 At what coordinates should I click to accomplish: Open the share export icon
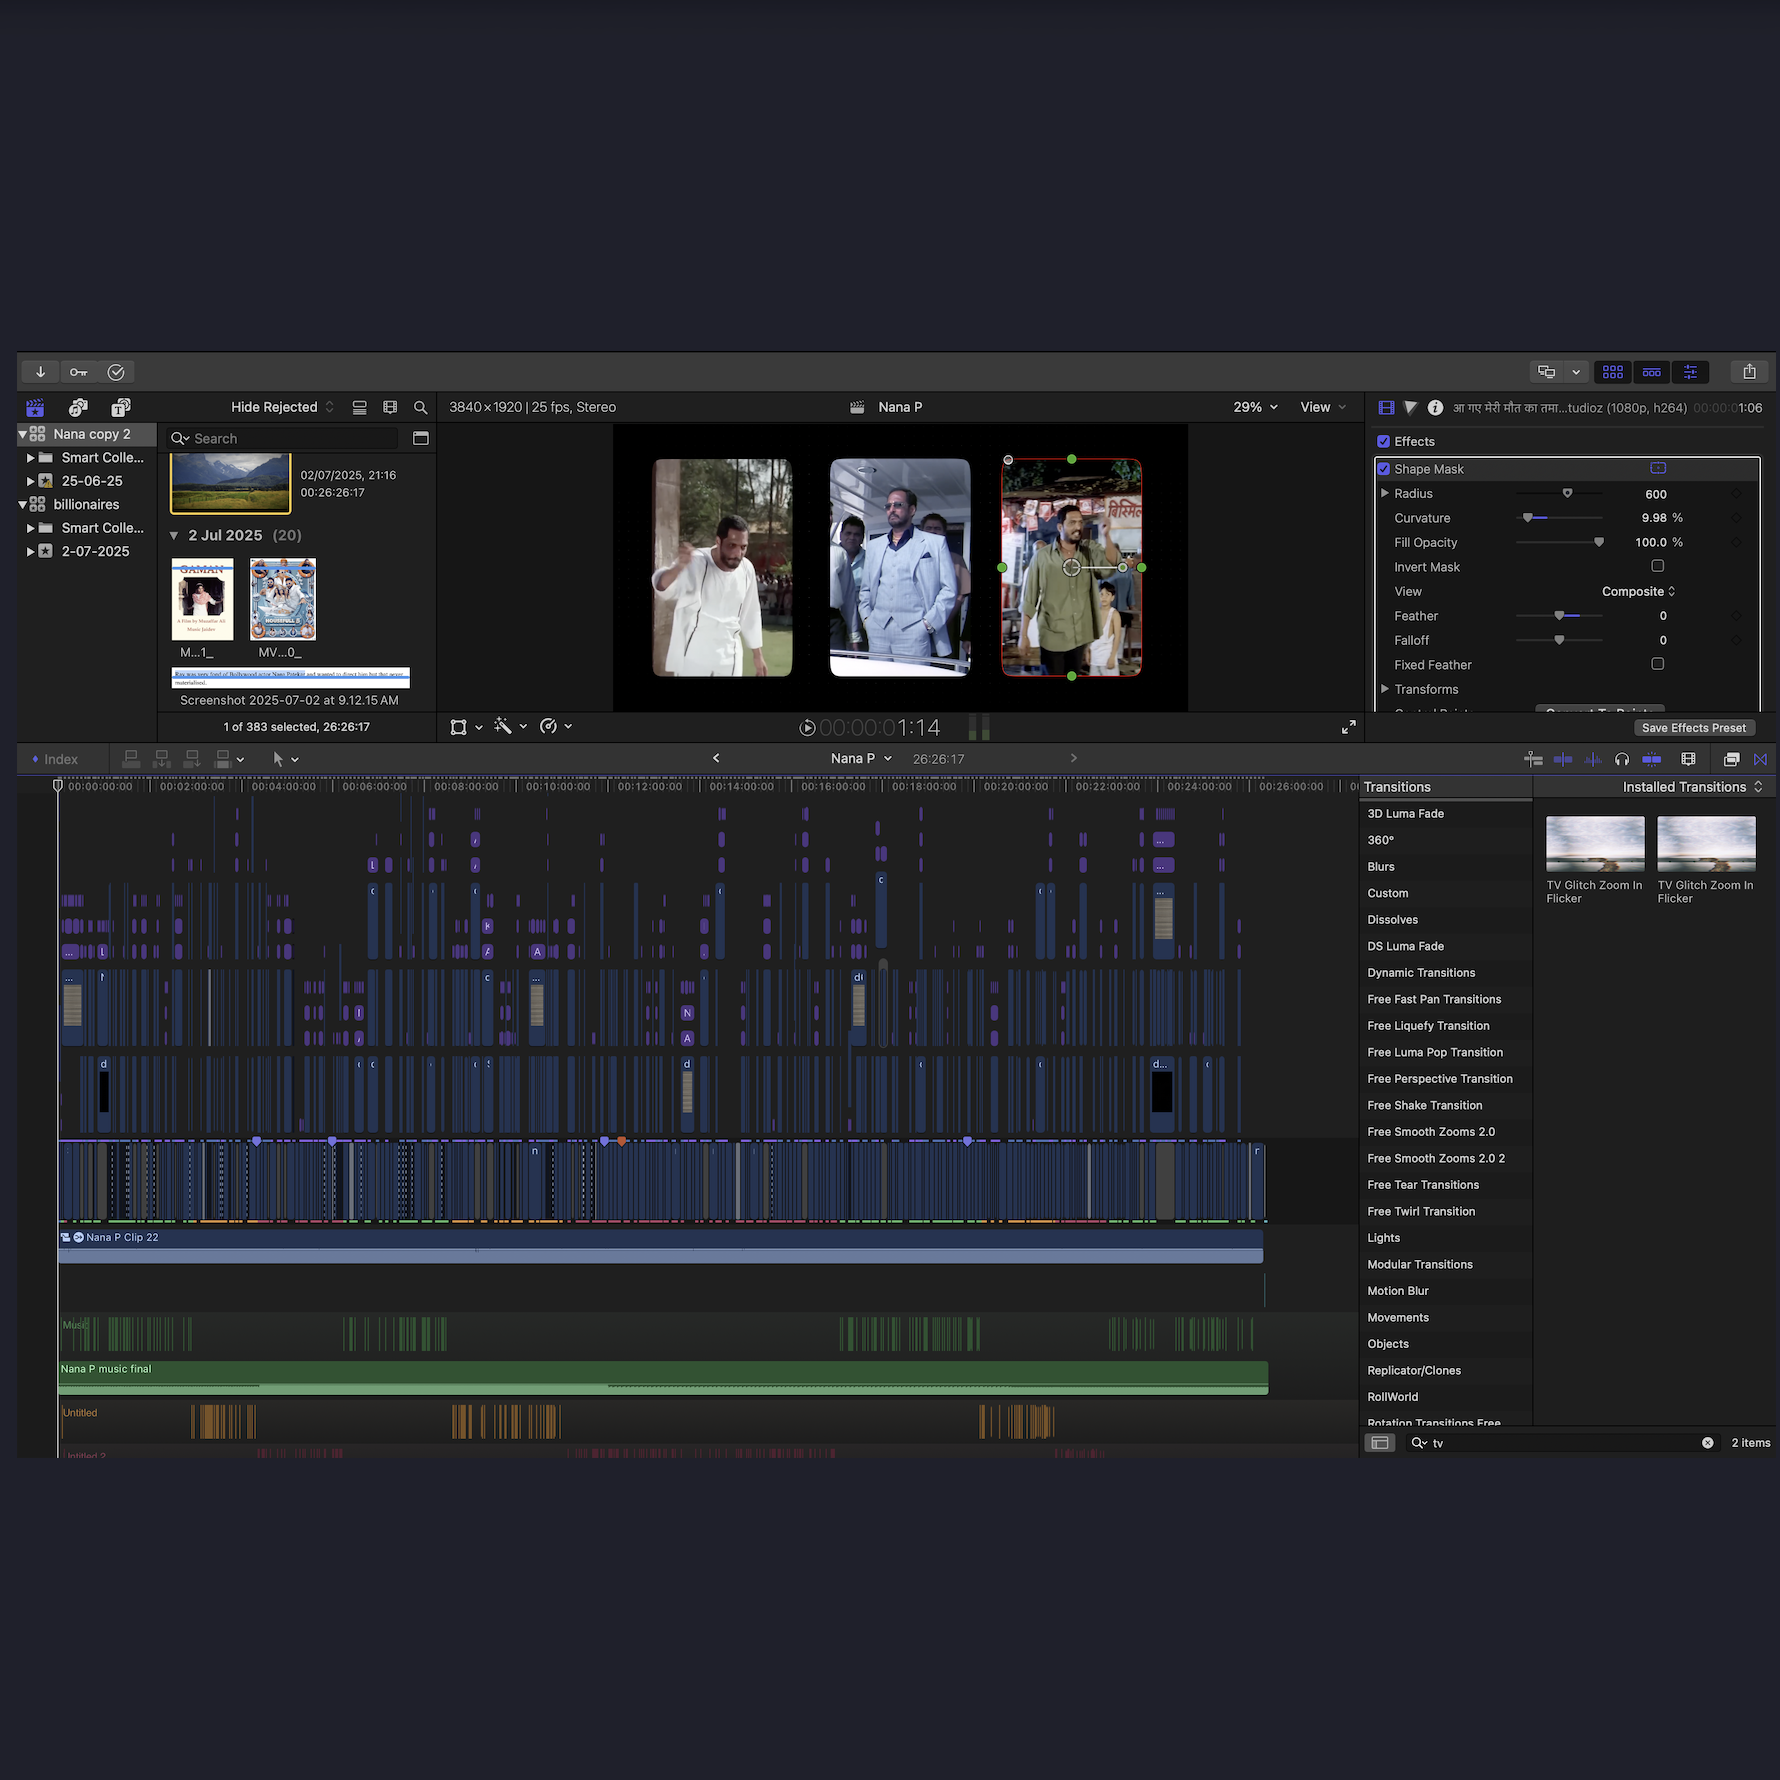1749,372
